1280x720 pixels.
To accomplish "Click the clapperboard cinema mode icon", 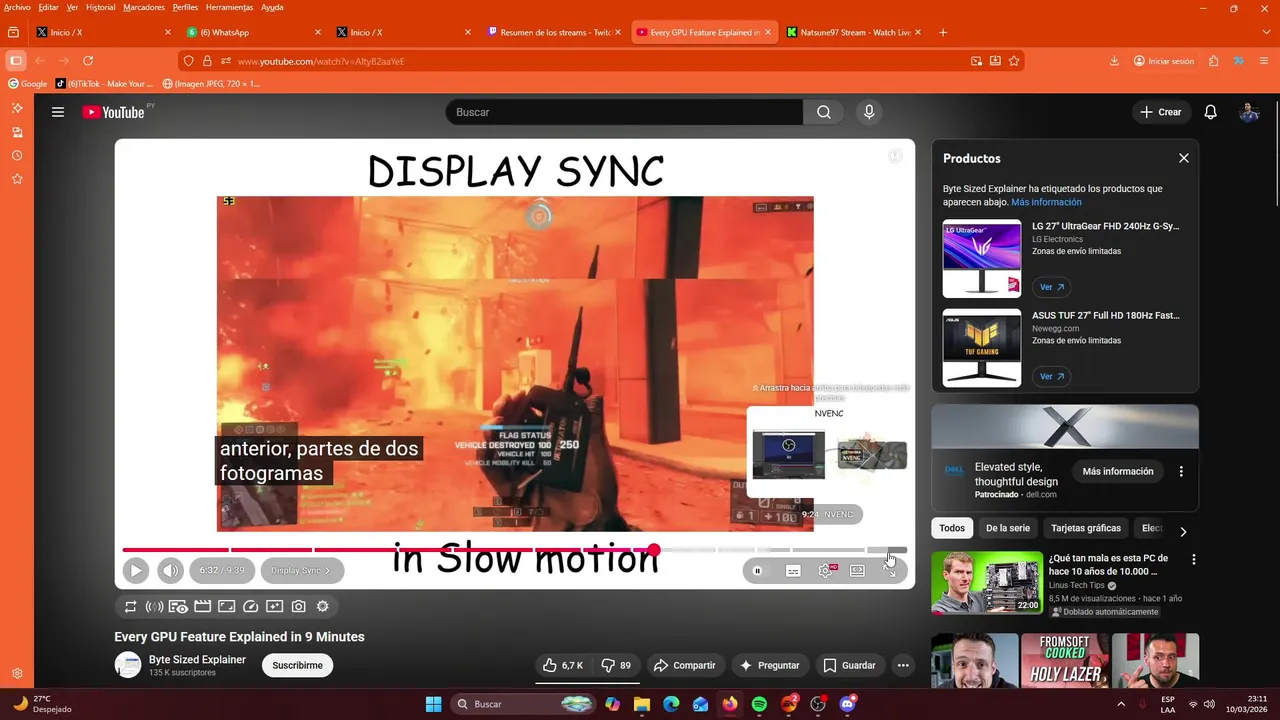I will click(x=202, y=606).
